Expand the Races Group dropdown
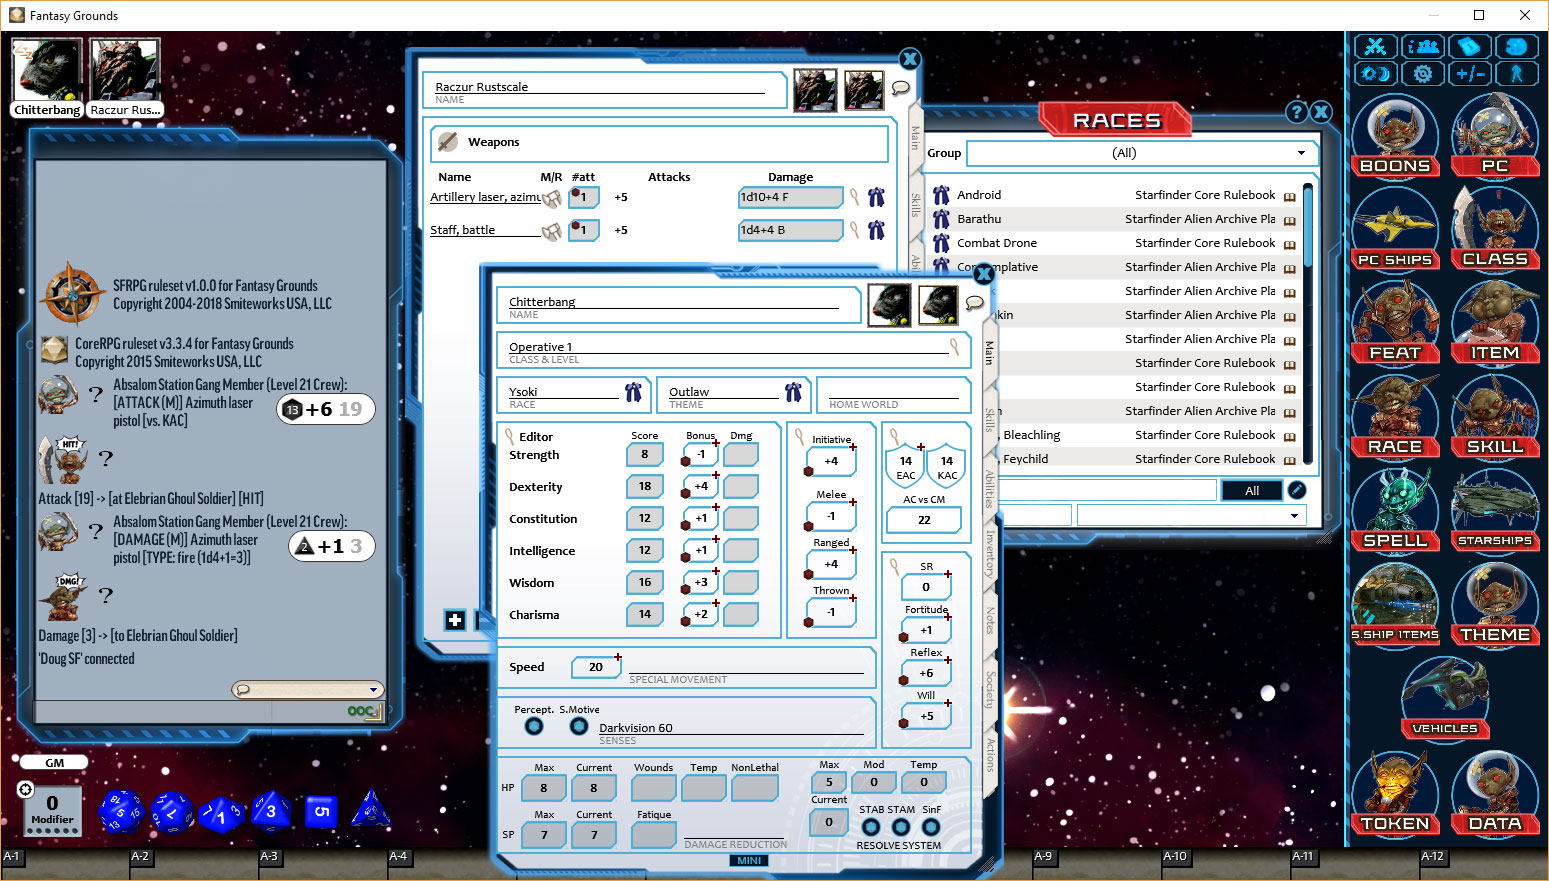The height and width of the screenshot is (881, 1549). 1300,153
